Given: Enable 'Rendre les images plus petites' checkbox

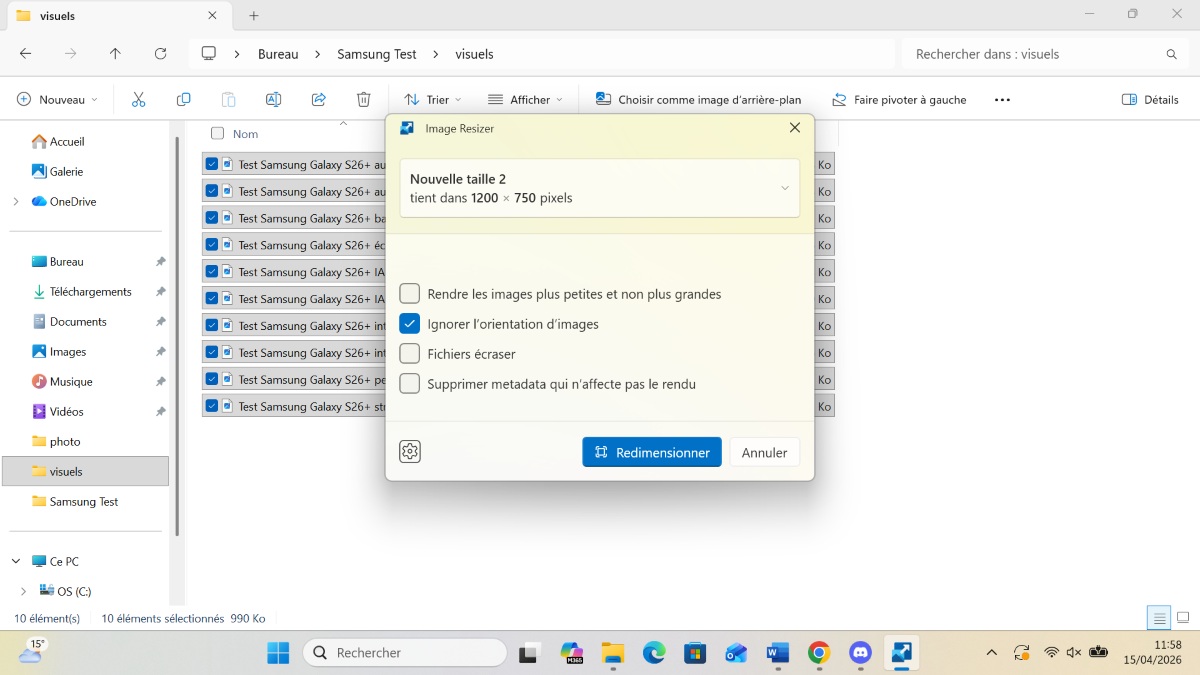Looking at the screenshot, I should coord(410,294).
